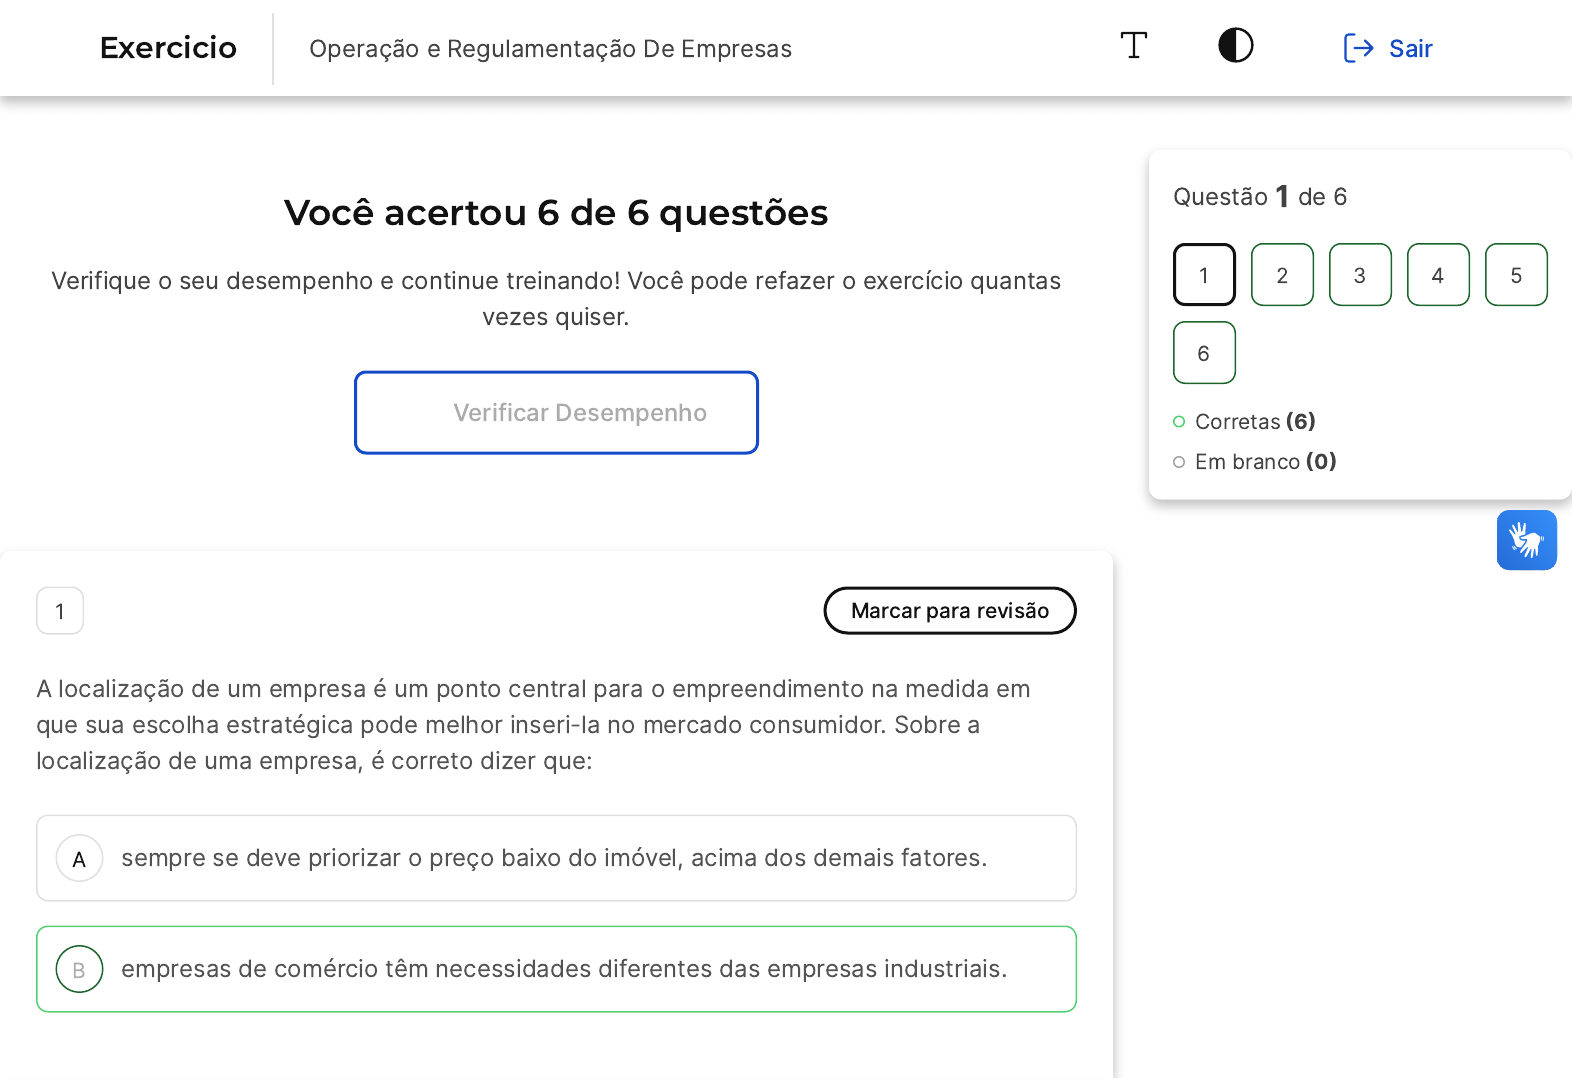The image size is (1573, 1079).
Task: Click the green Corretas legend indicator
Action: tap(1179, 422)
